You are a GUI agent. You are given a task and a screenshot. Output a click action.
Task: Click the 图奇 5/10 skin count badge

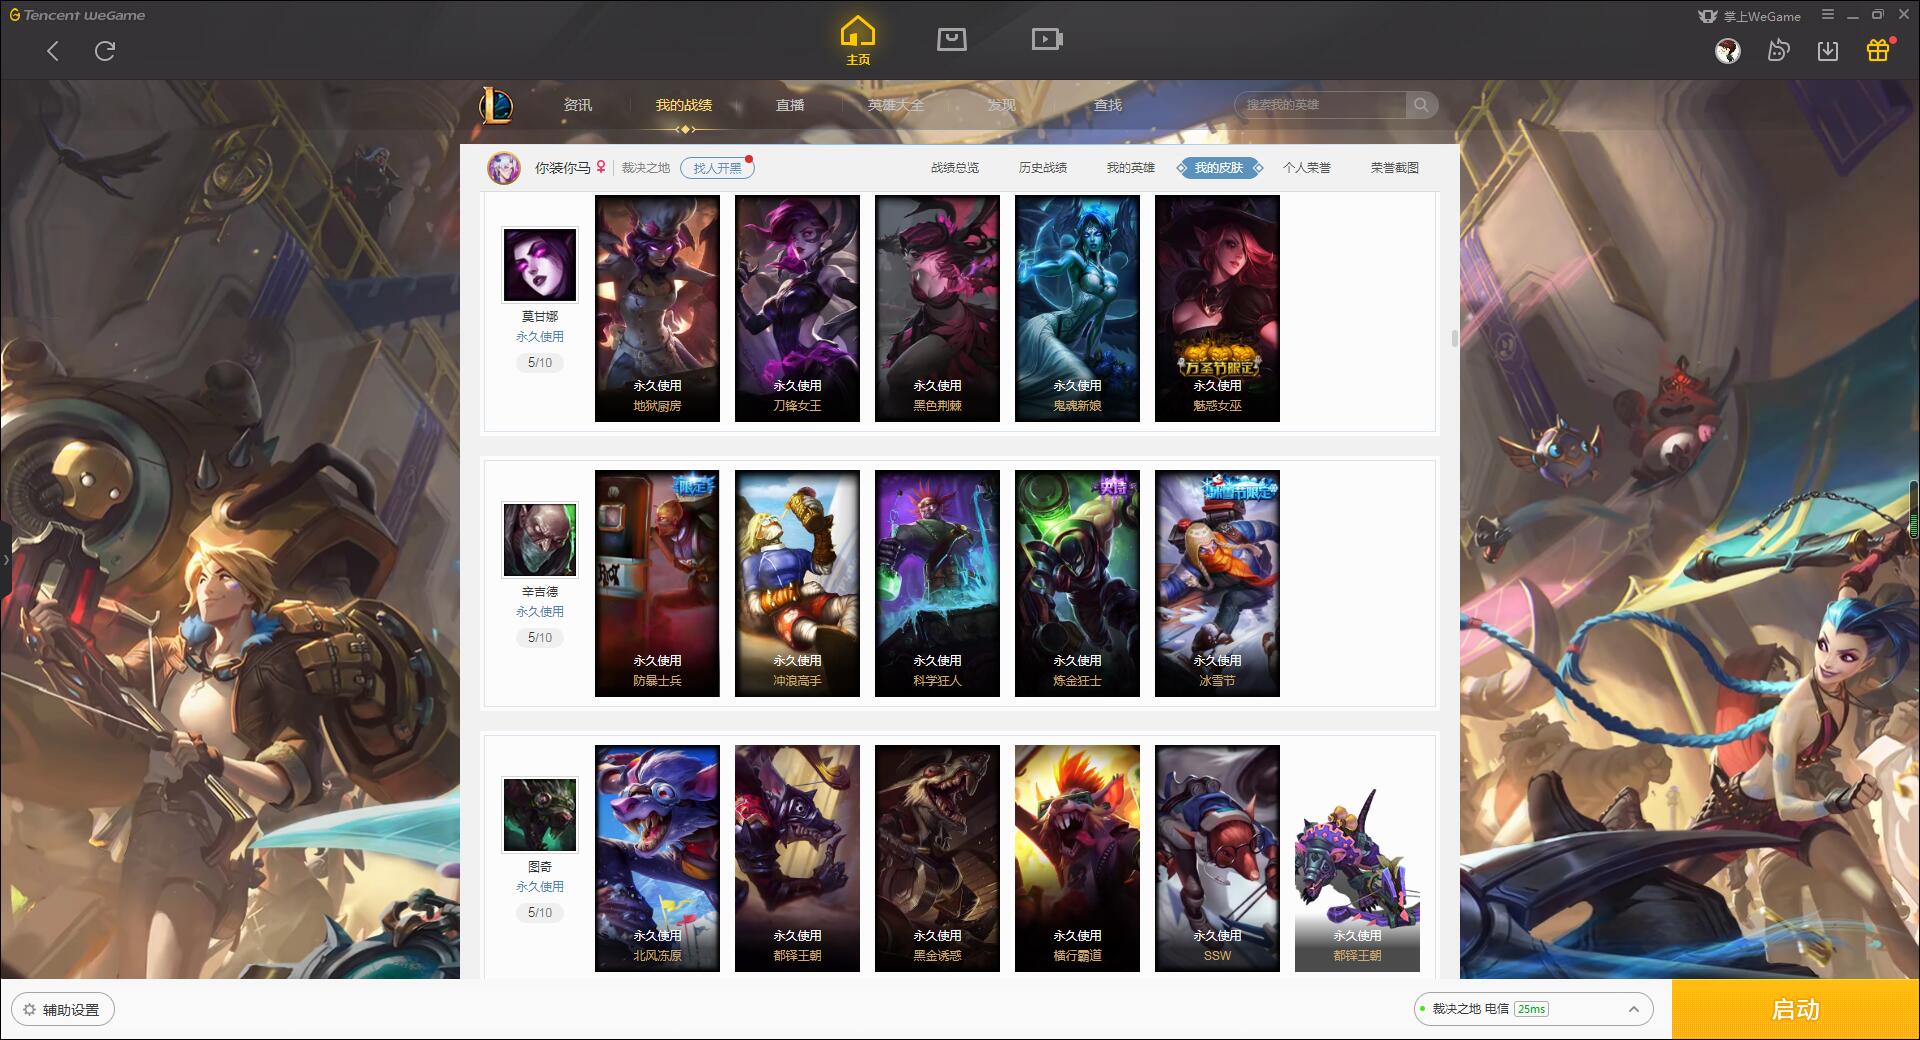click(540, 913)
